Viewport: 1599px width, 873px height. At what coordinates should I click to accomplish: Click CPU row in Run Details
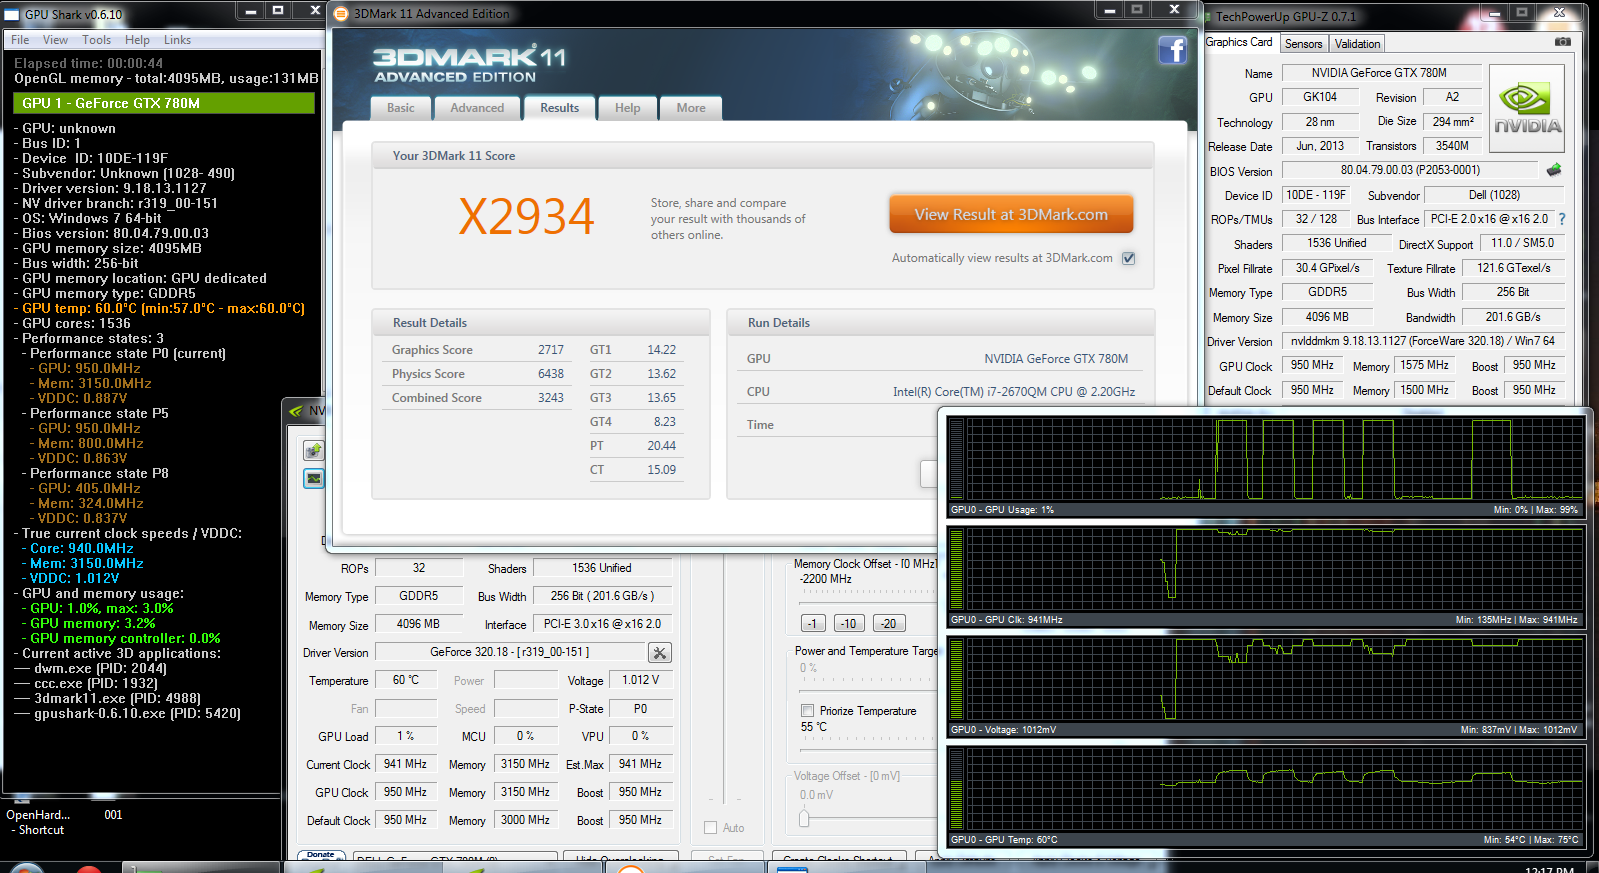click(940, 392)
